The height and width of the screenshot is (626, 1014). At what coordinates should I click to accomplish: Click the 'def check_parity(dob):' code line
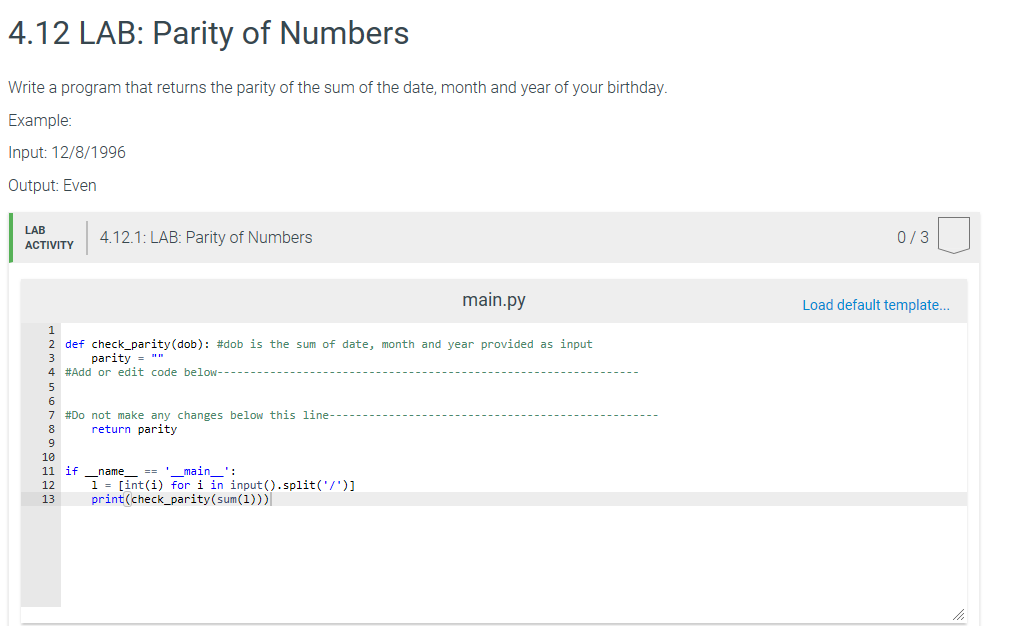329,344
